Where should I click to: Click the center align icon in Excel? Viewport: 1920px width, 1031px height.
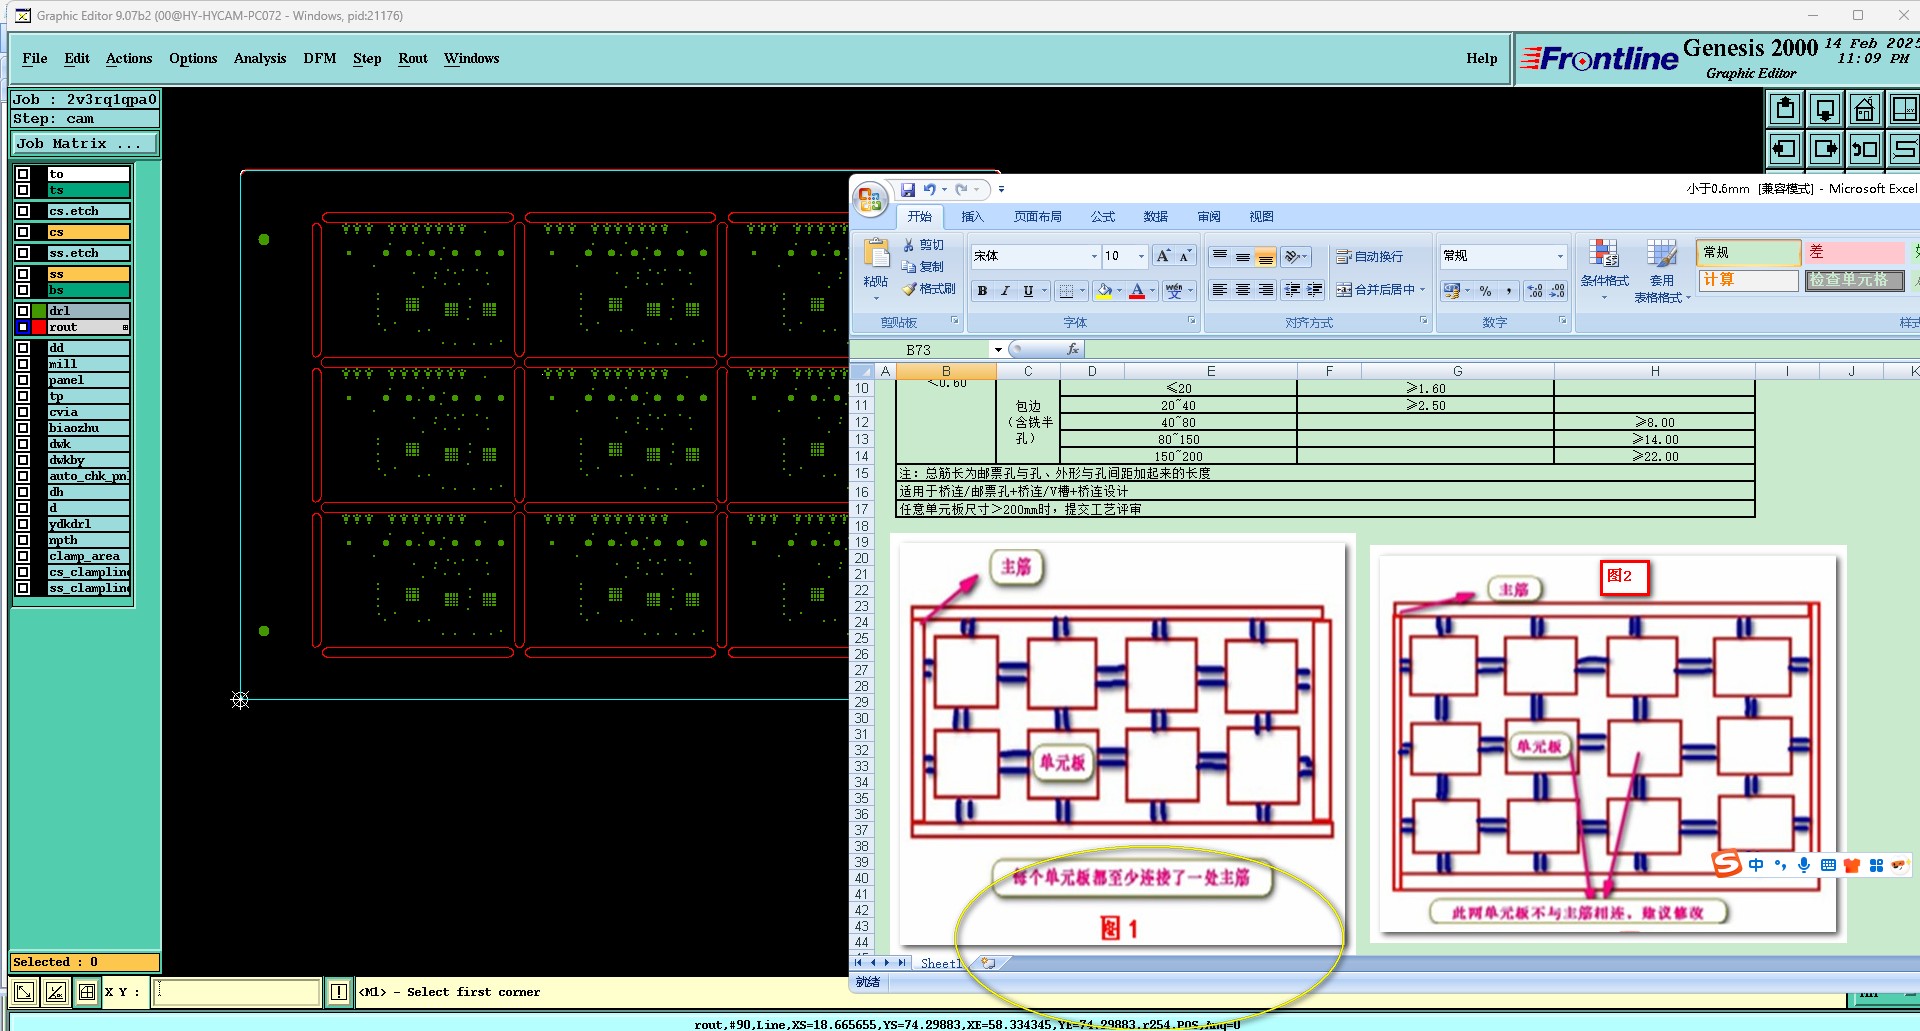pos(1242,290)
